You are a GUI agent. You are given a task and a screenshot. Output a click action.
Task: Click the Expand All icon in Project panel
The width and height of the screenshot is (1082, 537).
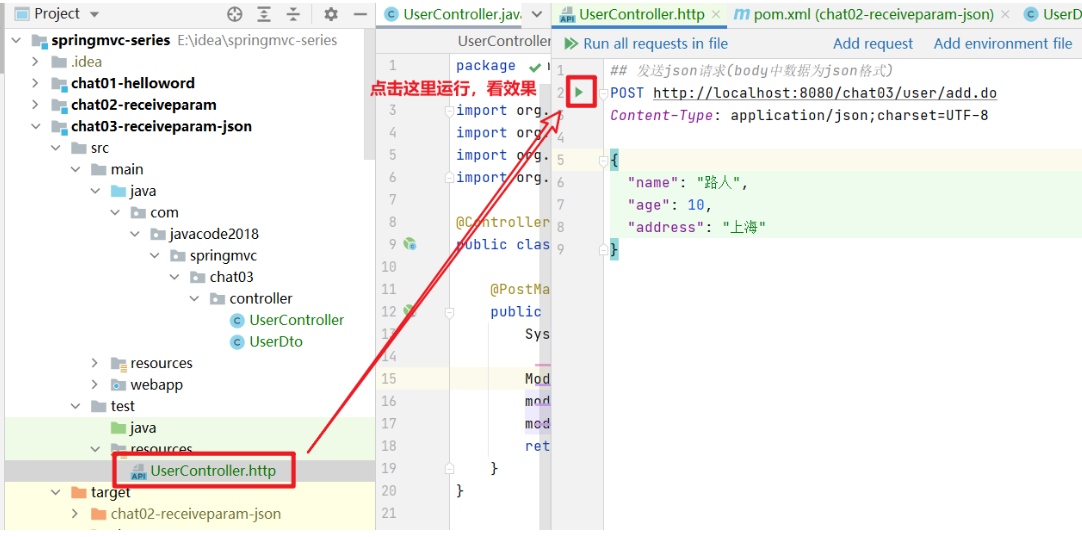264,14
